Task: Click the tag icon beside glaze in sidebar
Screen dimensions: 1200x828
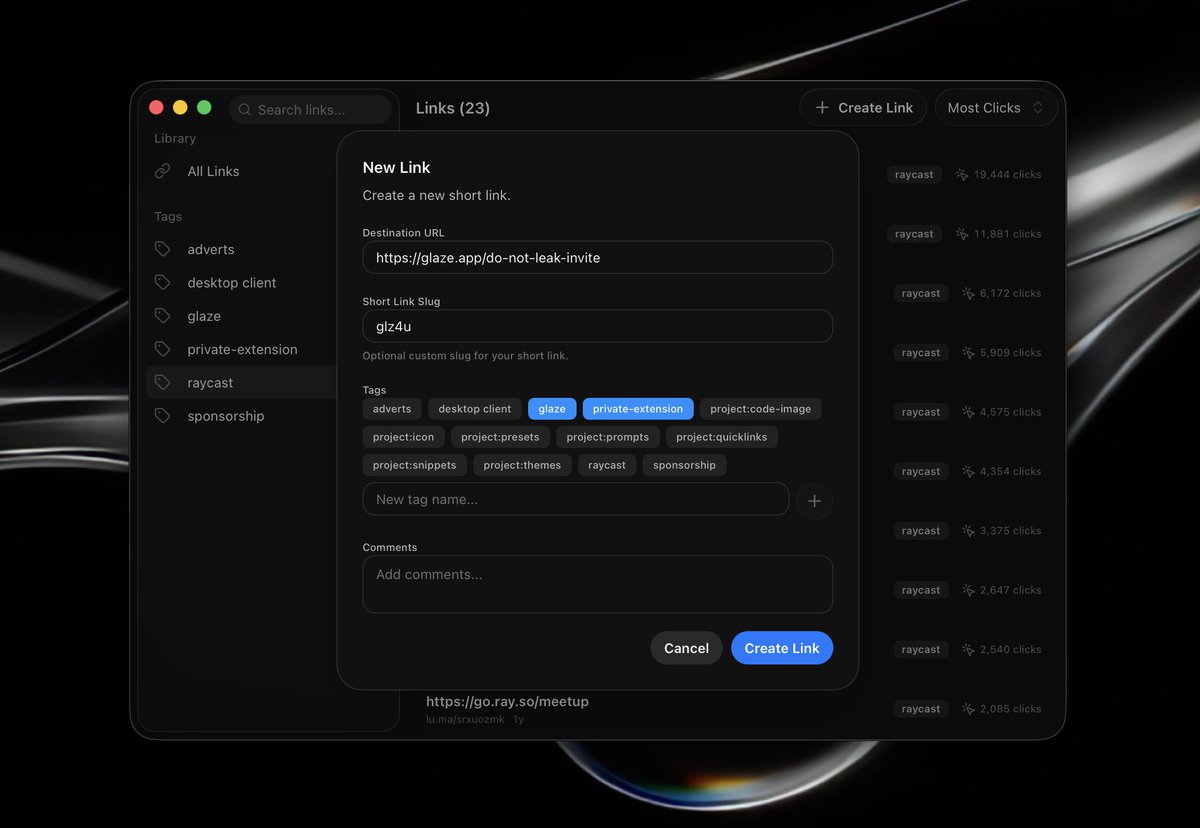Action: point(162,316)
